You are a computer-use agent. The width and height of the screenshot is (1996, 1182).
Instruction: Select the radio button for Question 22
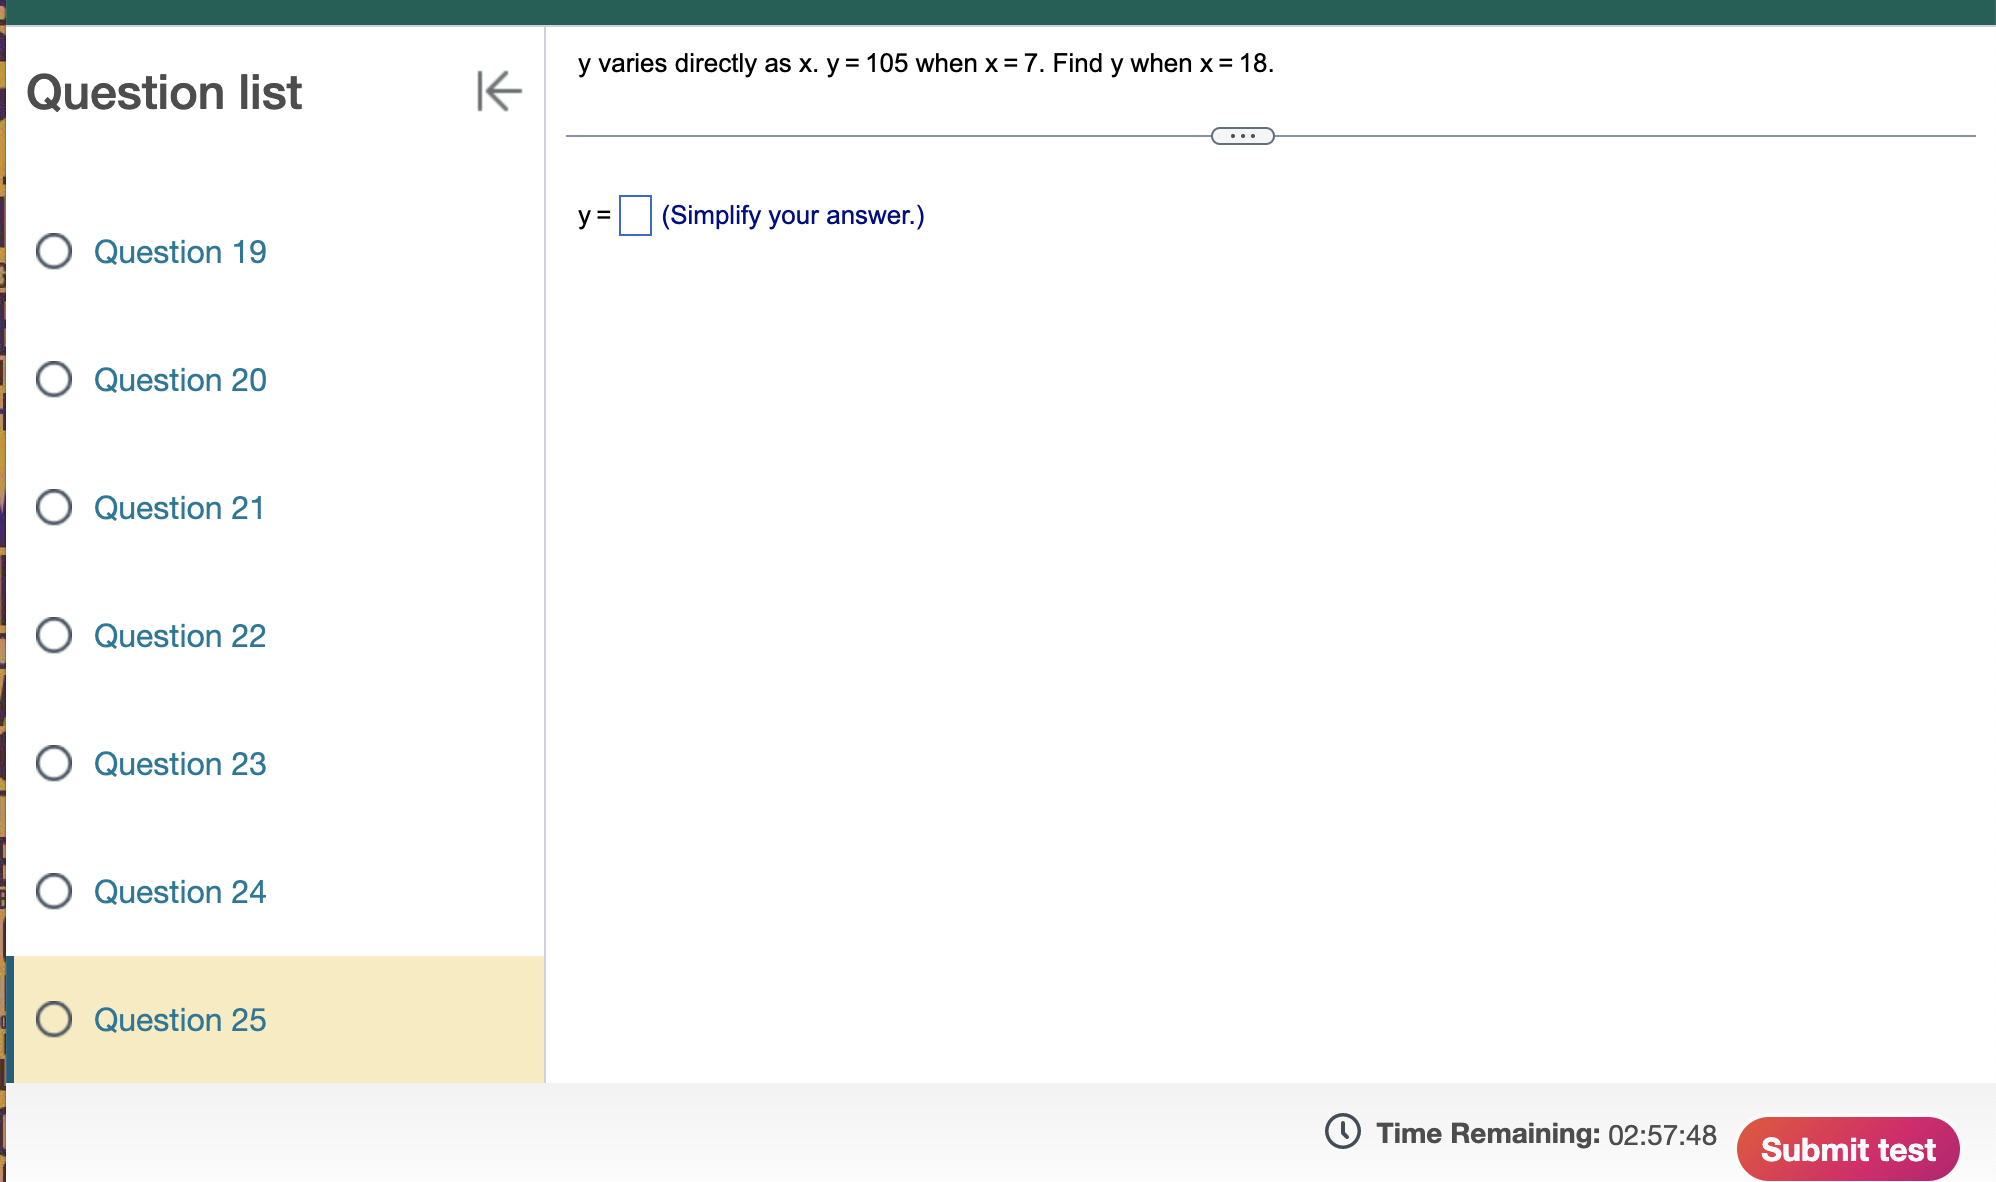click(55, 635)
